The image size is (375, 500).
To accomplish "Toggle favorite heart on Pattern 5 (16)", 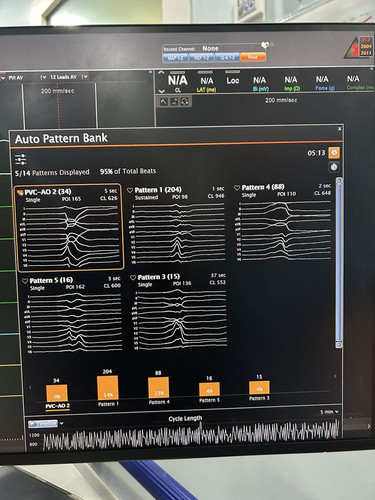I will click(x=25, y=281).
